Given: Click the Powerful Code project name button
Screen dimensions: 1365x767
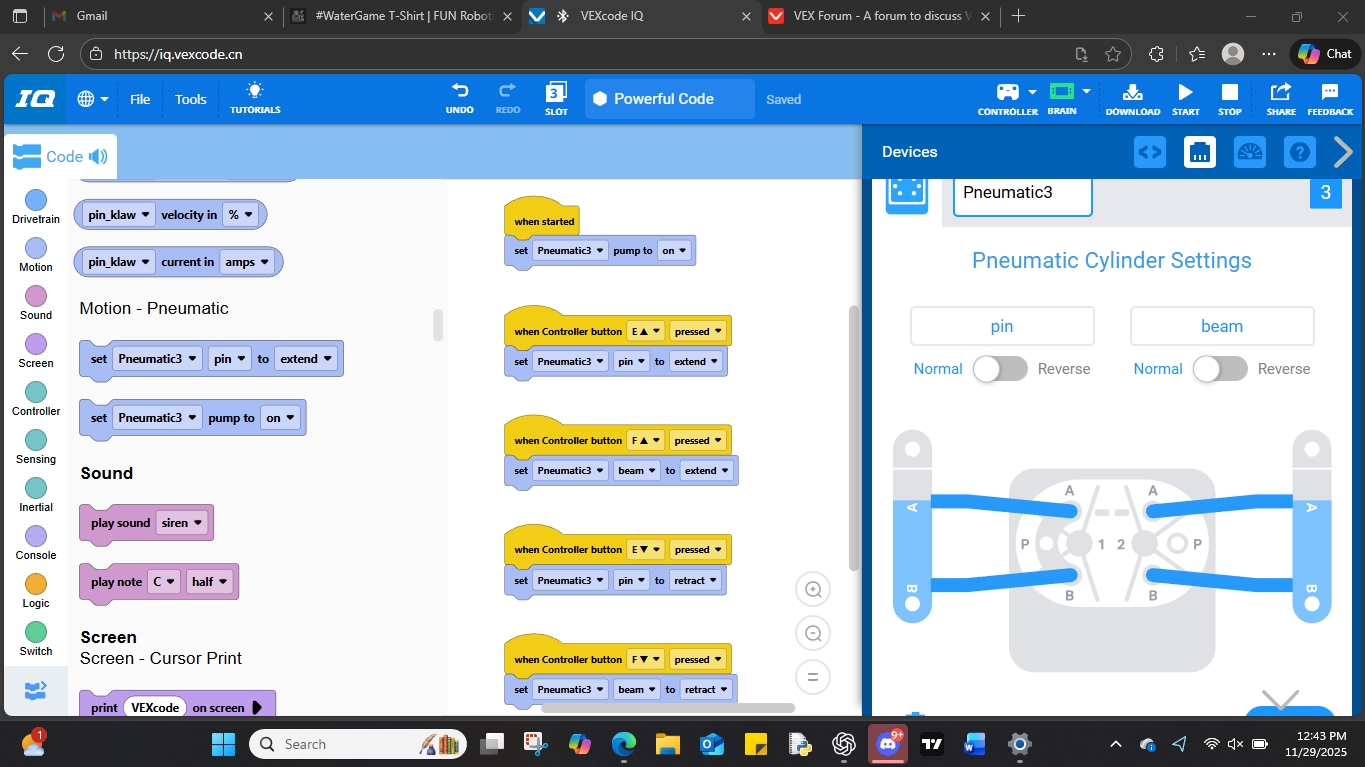Looking at the screenshot, I should pos(669,99).
